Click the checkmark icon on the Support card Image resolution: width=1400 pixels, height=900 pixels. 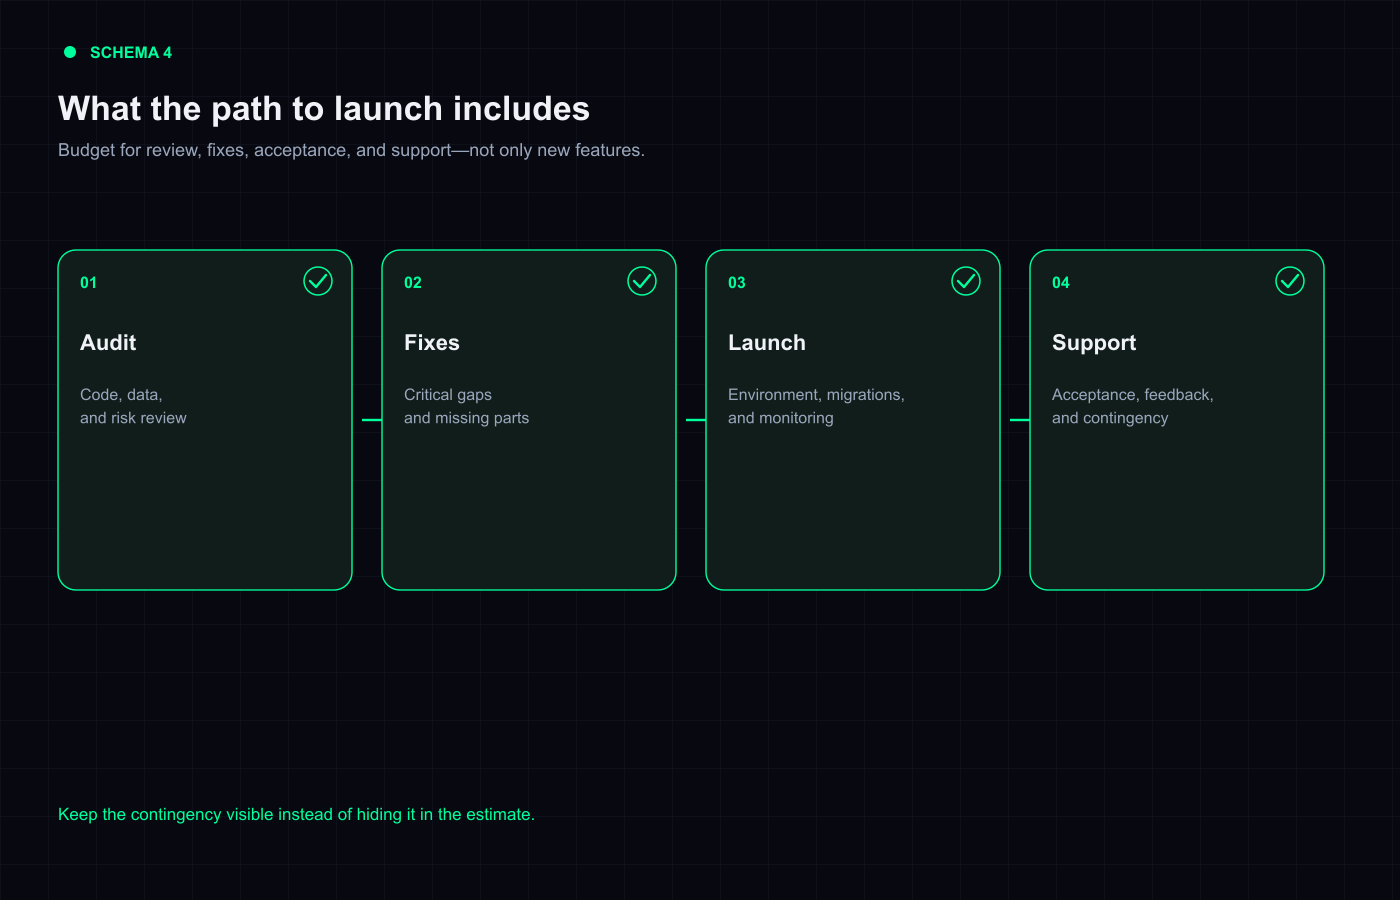tap(1290, 281)
